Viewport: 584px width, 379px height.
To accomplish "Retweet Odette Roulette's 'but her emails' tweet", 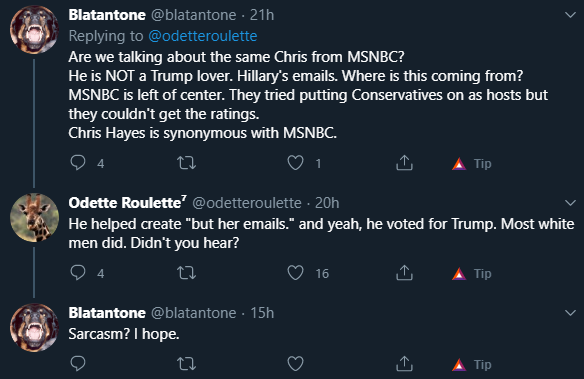I will coord(186,273).
